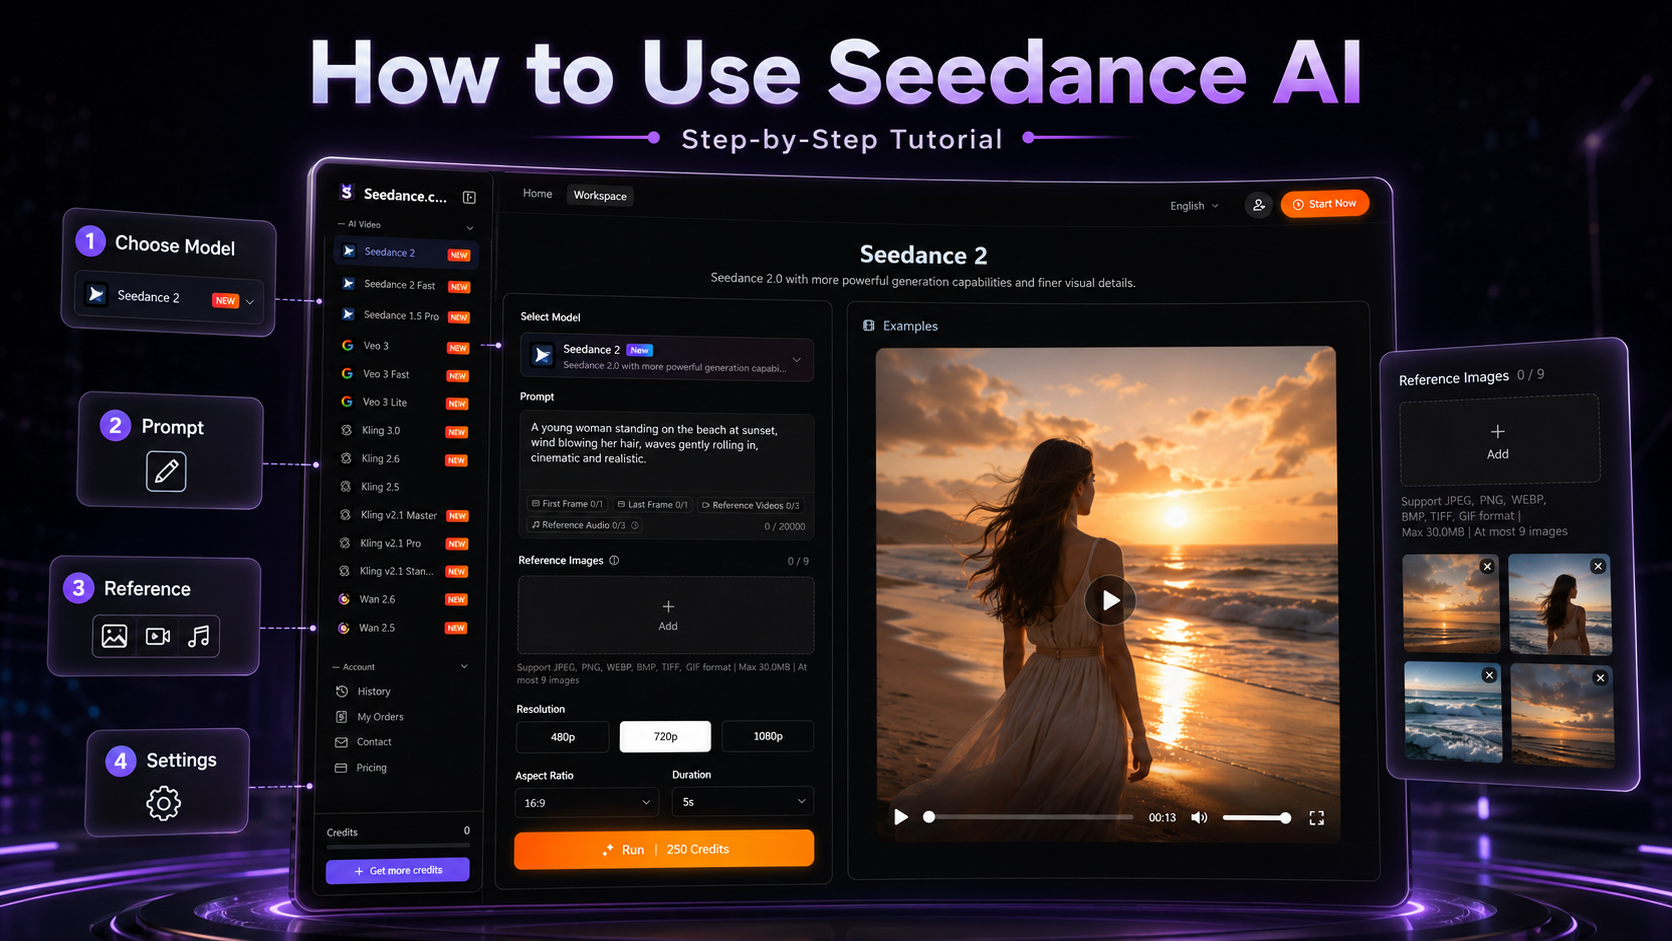1672x941 pixels.
Task: Choose the Veo 3 model
Action: coord(406,346)
